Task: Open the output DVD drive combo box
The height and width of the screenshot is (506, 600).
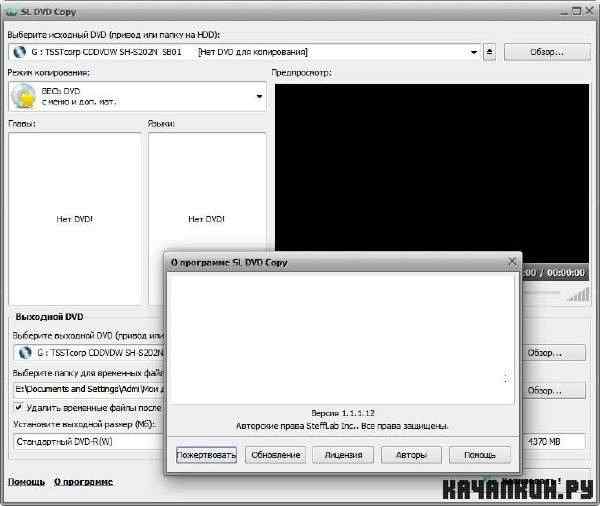Action: point(90,353)
